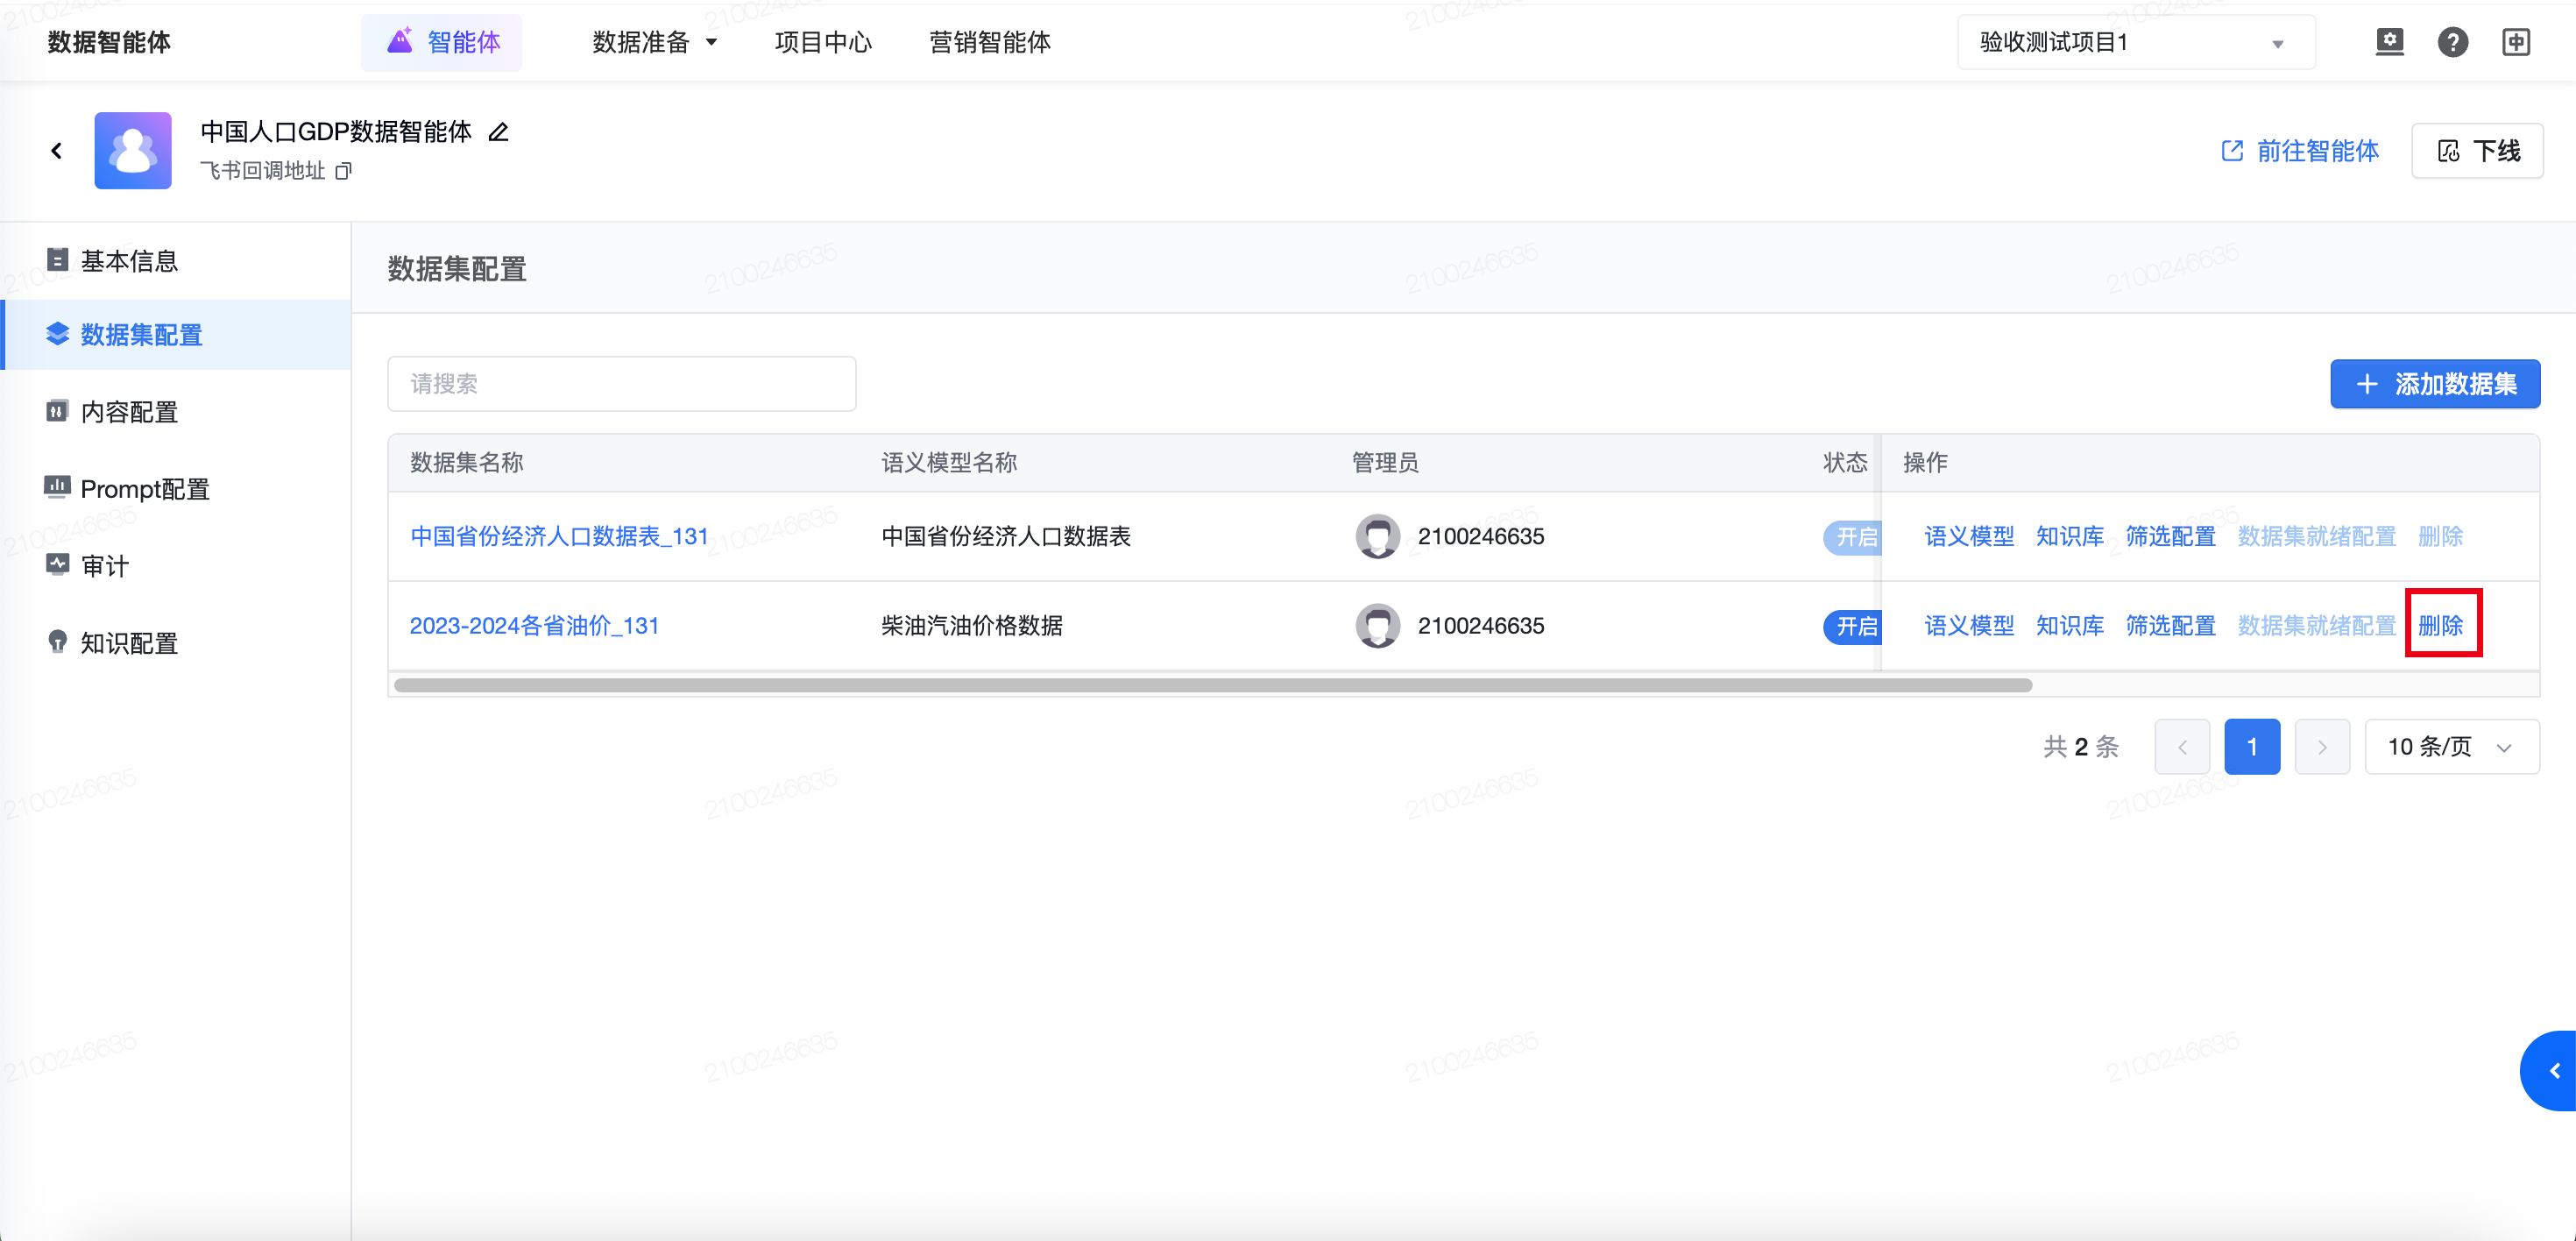Click the monitor settings icon in the header

2389,42
